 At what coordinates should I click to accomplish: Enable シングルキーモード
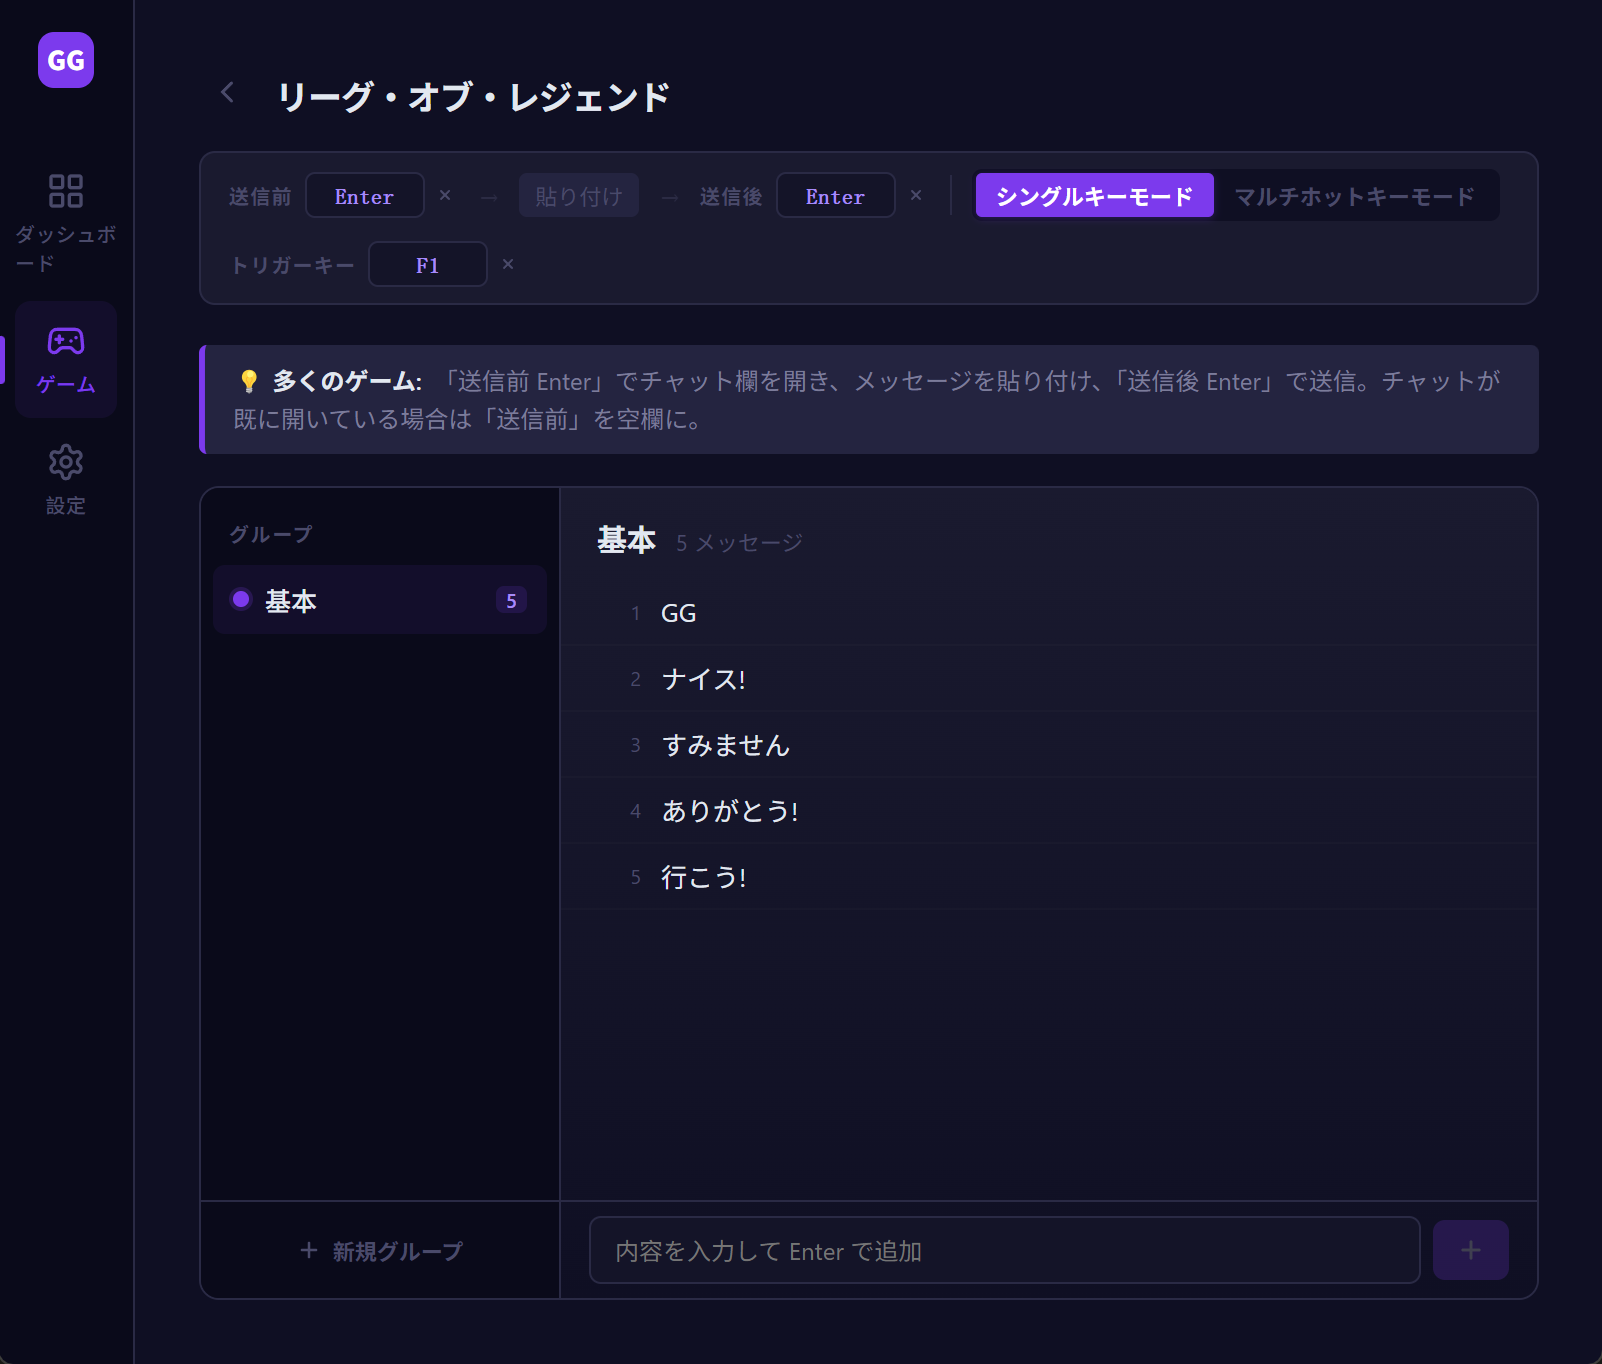pos(1094,195)
